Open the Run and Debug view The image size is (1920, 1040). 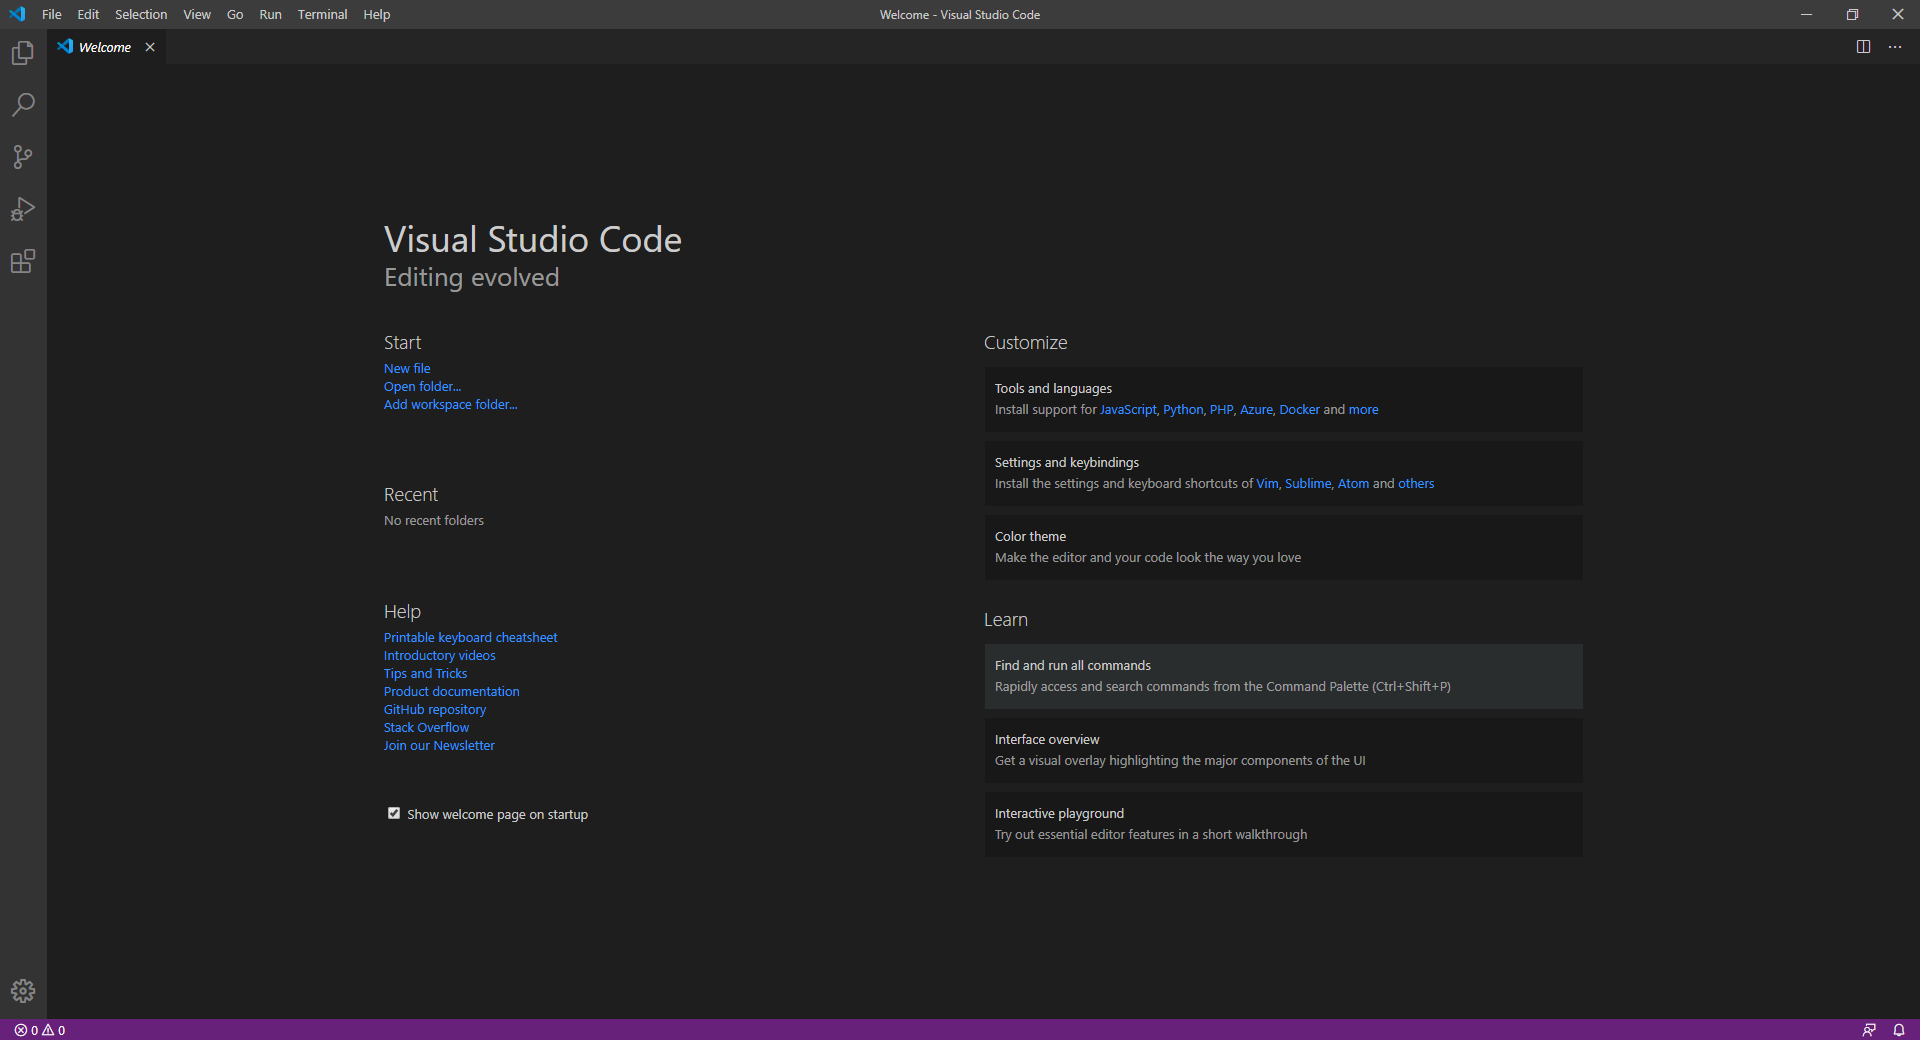[23, 209]
